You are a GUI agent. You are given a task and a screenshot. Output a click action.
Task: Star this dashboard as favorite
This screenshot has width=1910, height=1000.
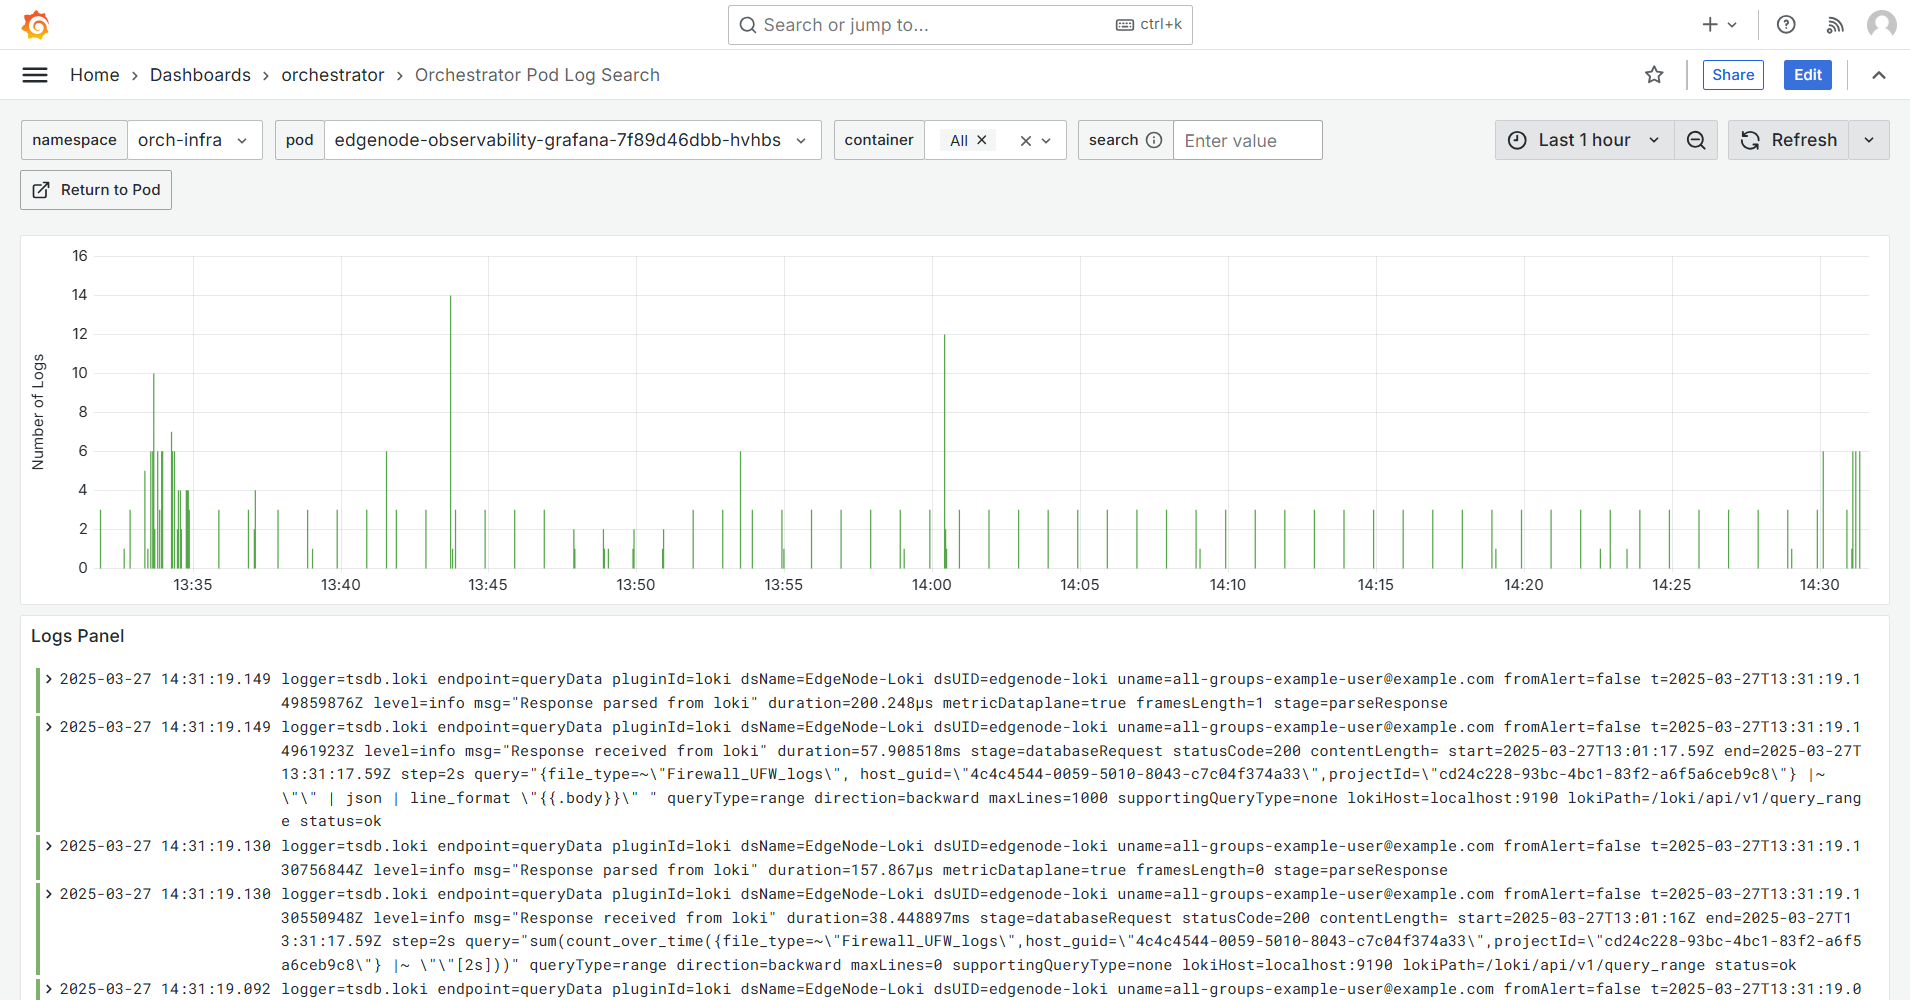pyautogui.click(x=1654, y=75)
